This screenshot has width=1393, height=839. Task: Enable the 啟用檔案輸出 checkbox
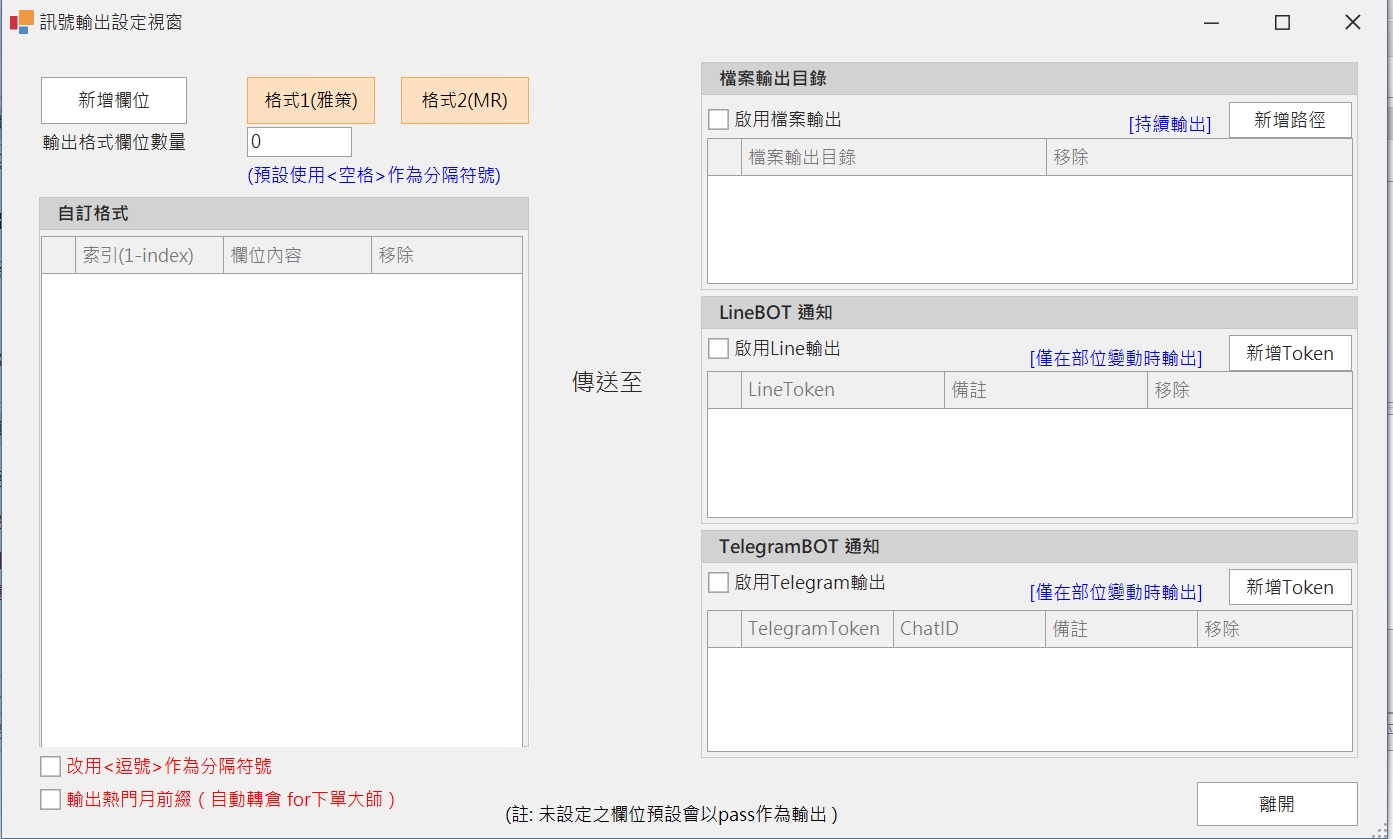(x=718, y=120)
